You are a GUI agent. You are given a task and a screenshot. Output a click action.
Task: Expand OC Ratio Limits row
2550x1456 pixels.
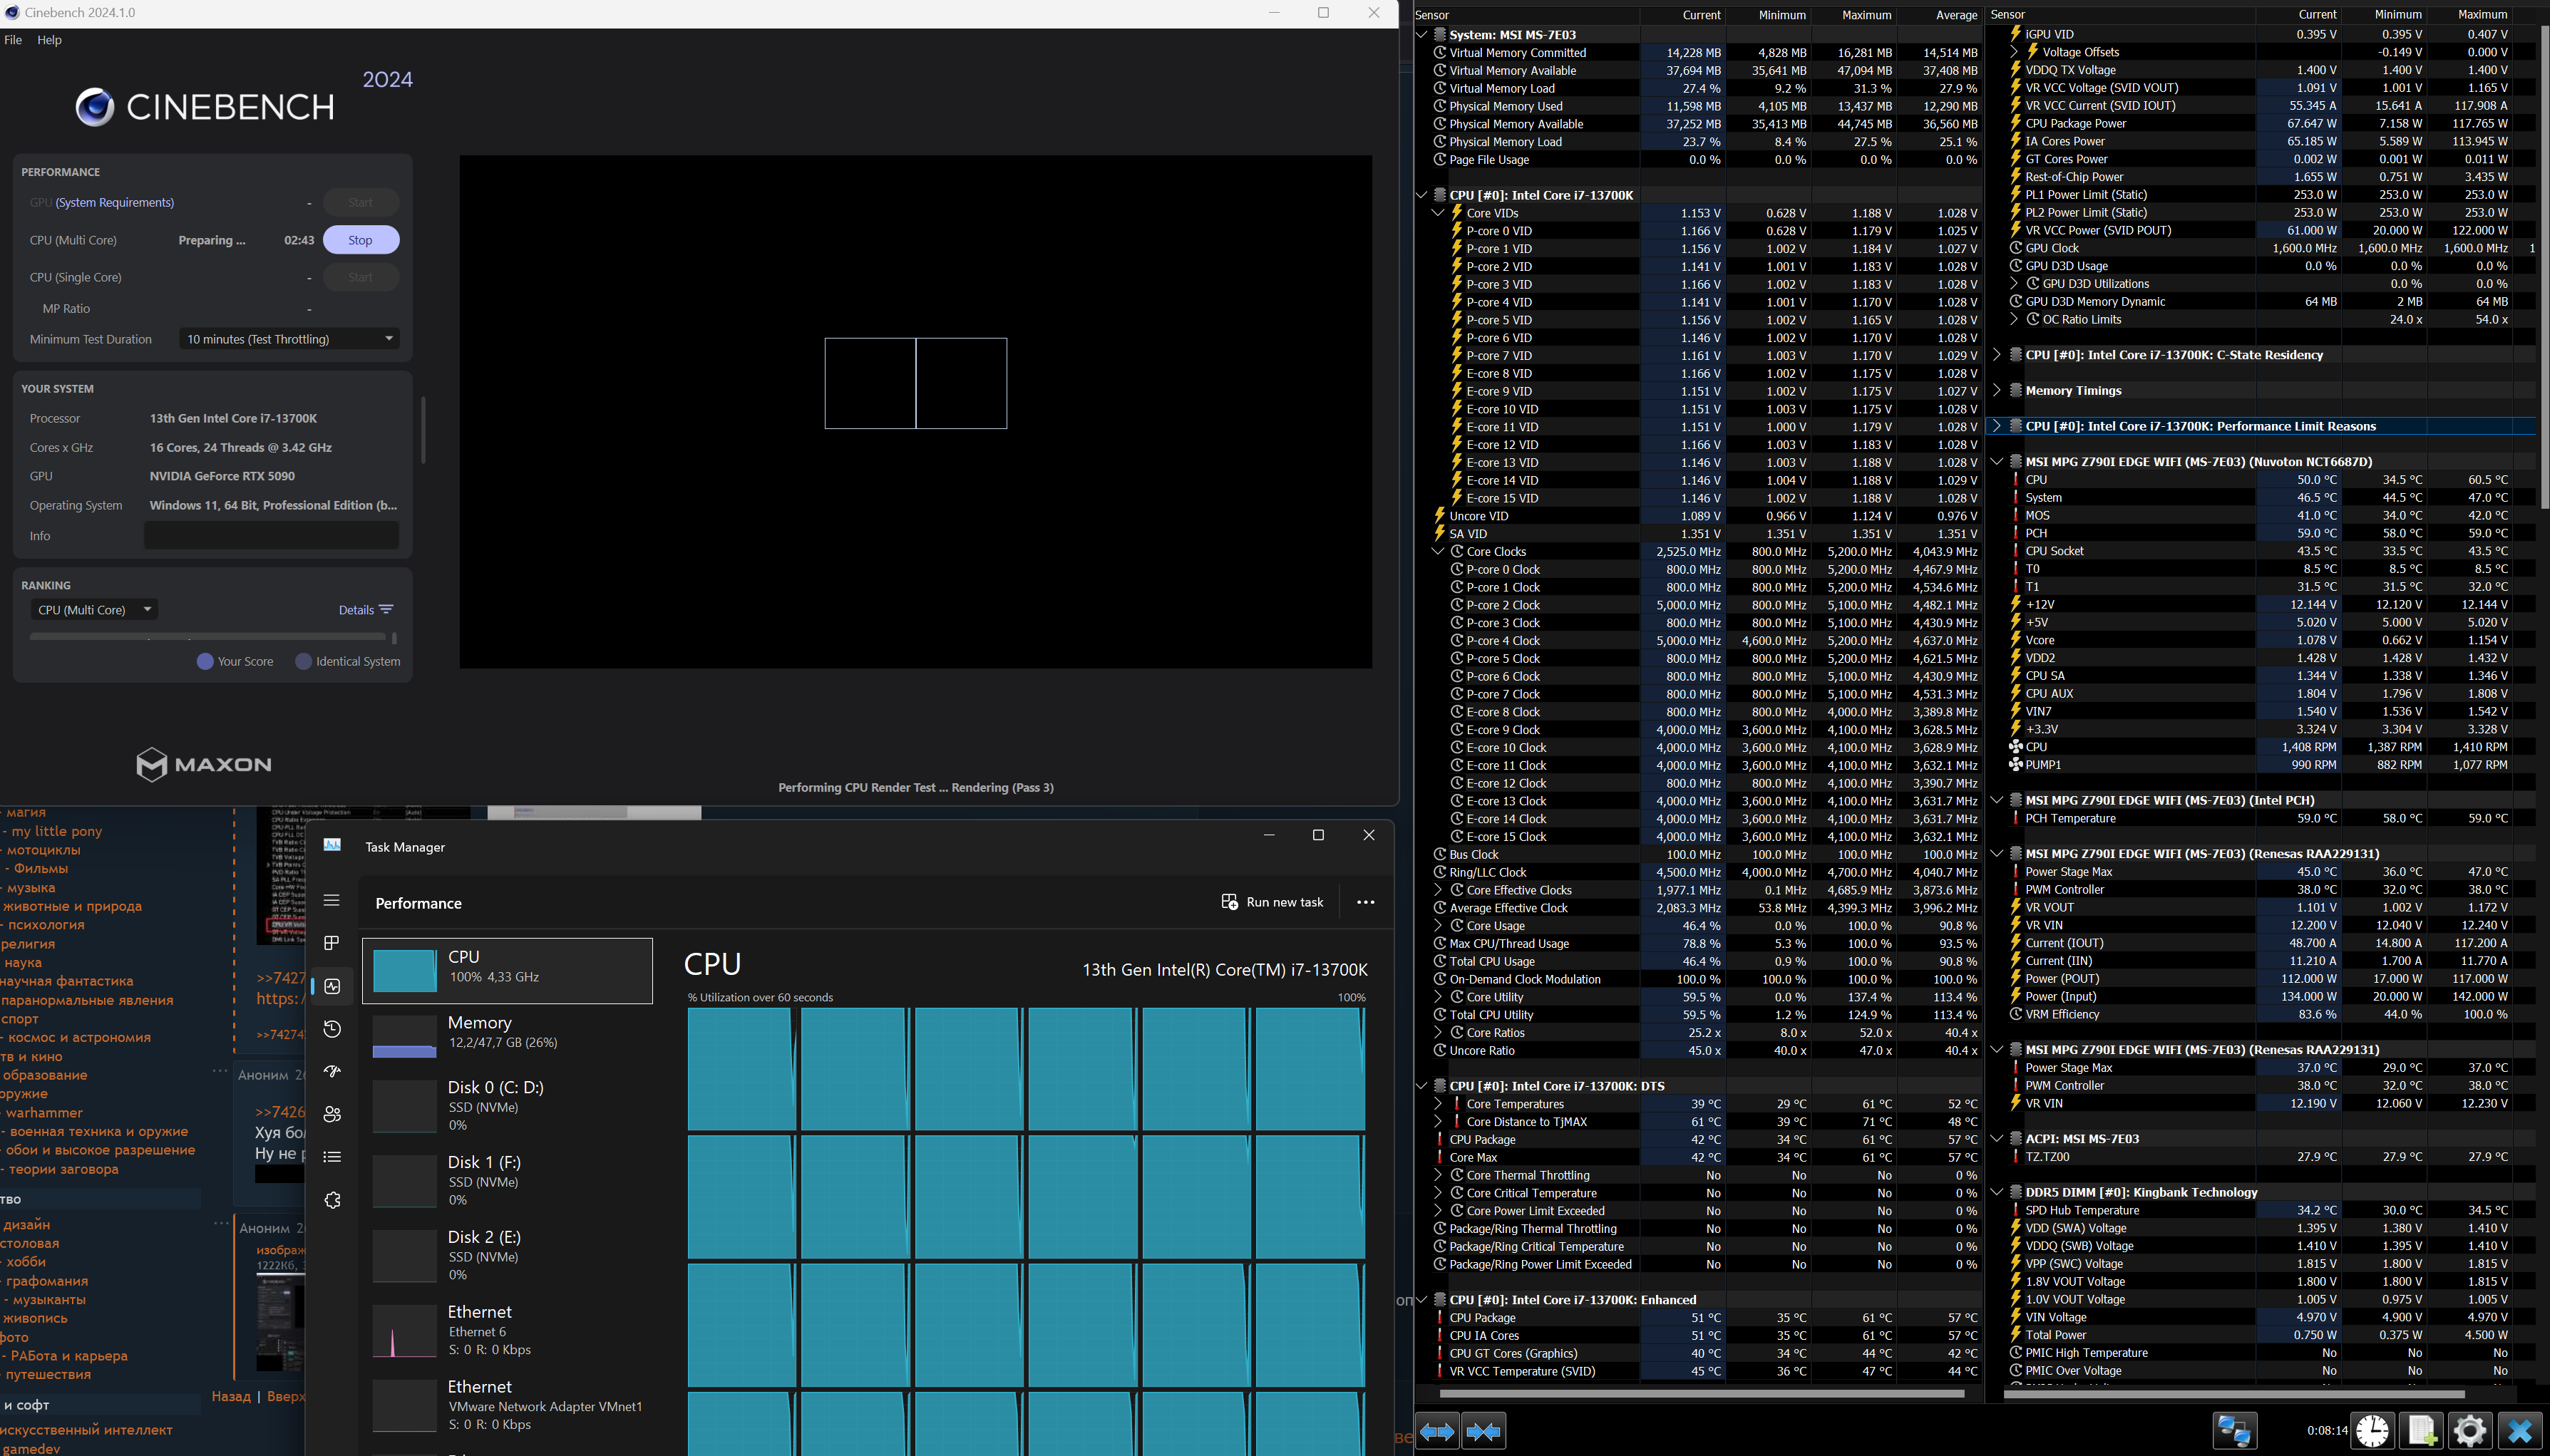tap(2014, 320)
